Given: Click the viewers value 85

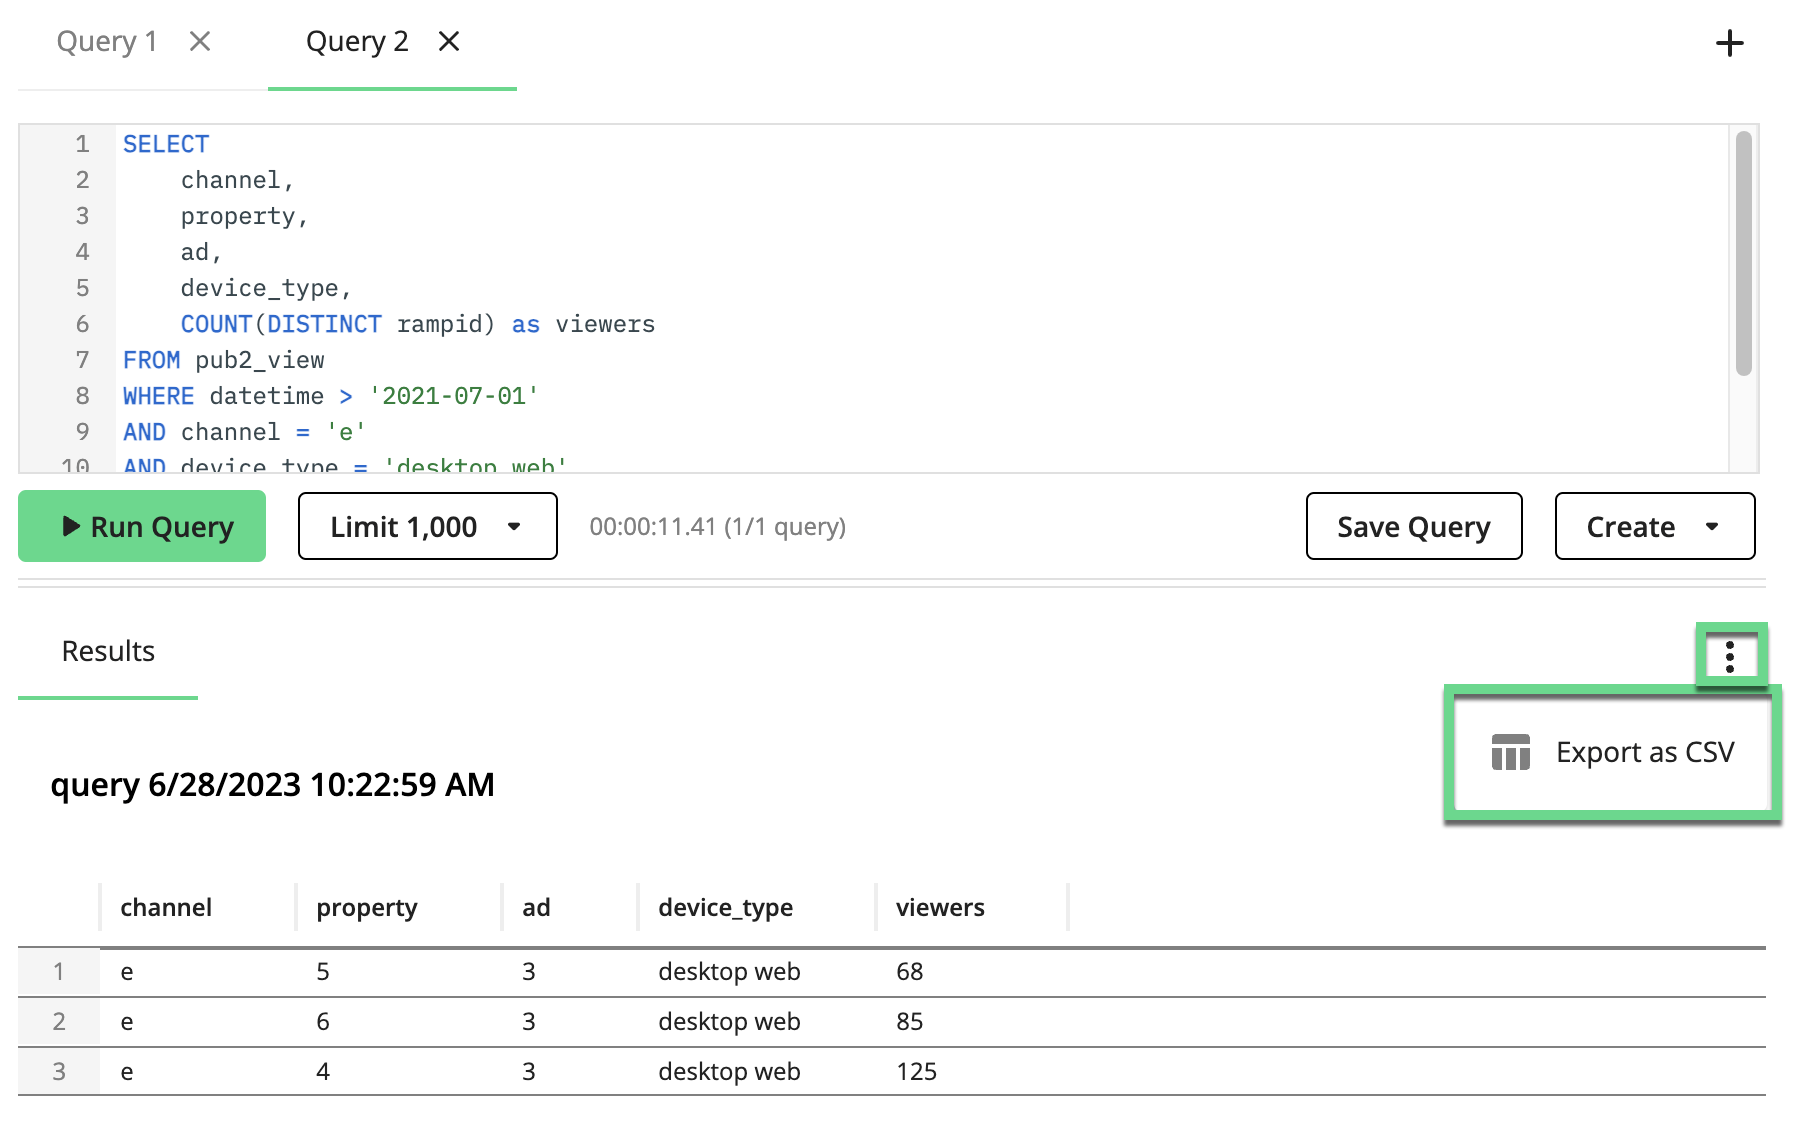Looking at the screenshot, I should (910, 1021).
